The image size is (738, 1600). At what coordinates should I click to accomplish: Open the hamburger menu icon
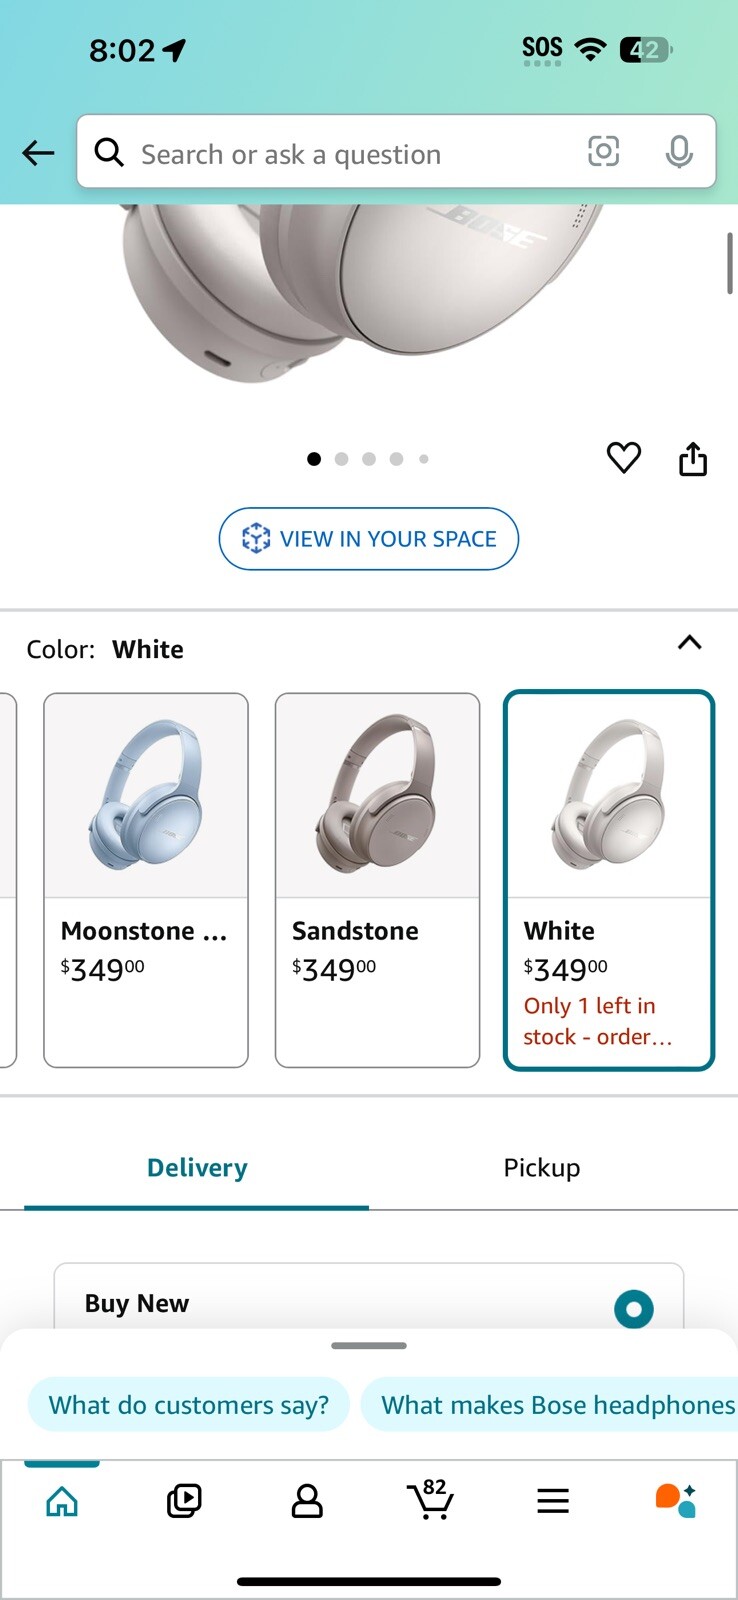coord(553,1500)
